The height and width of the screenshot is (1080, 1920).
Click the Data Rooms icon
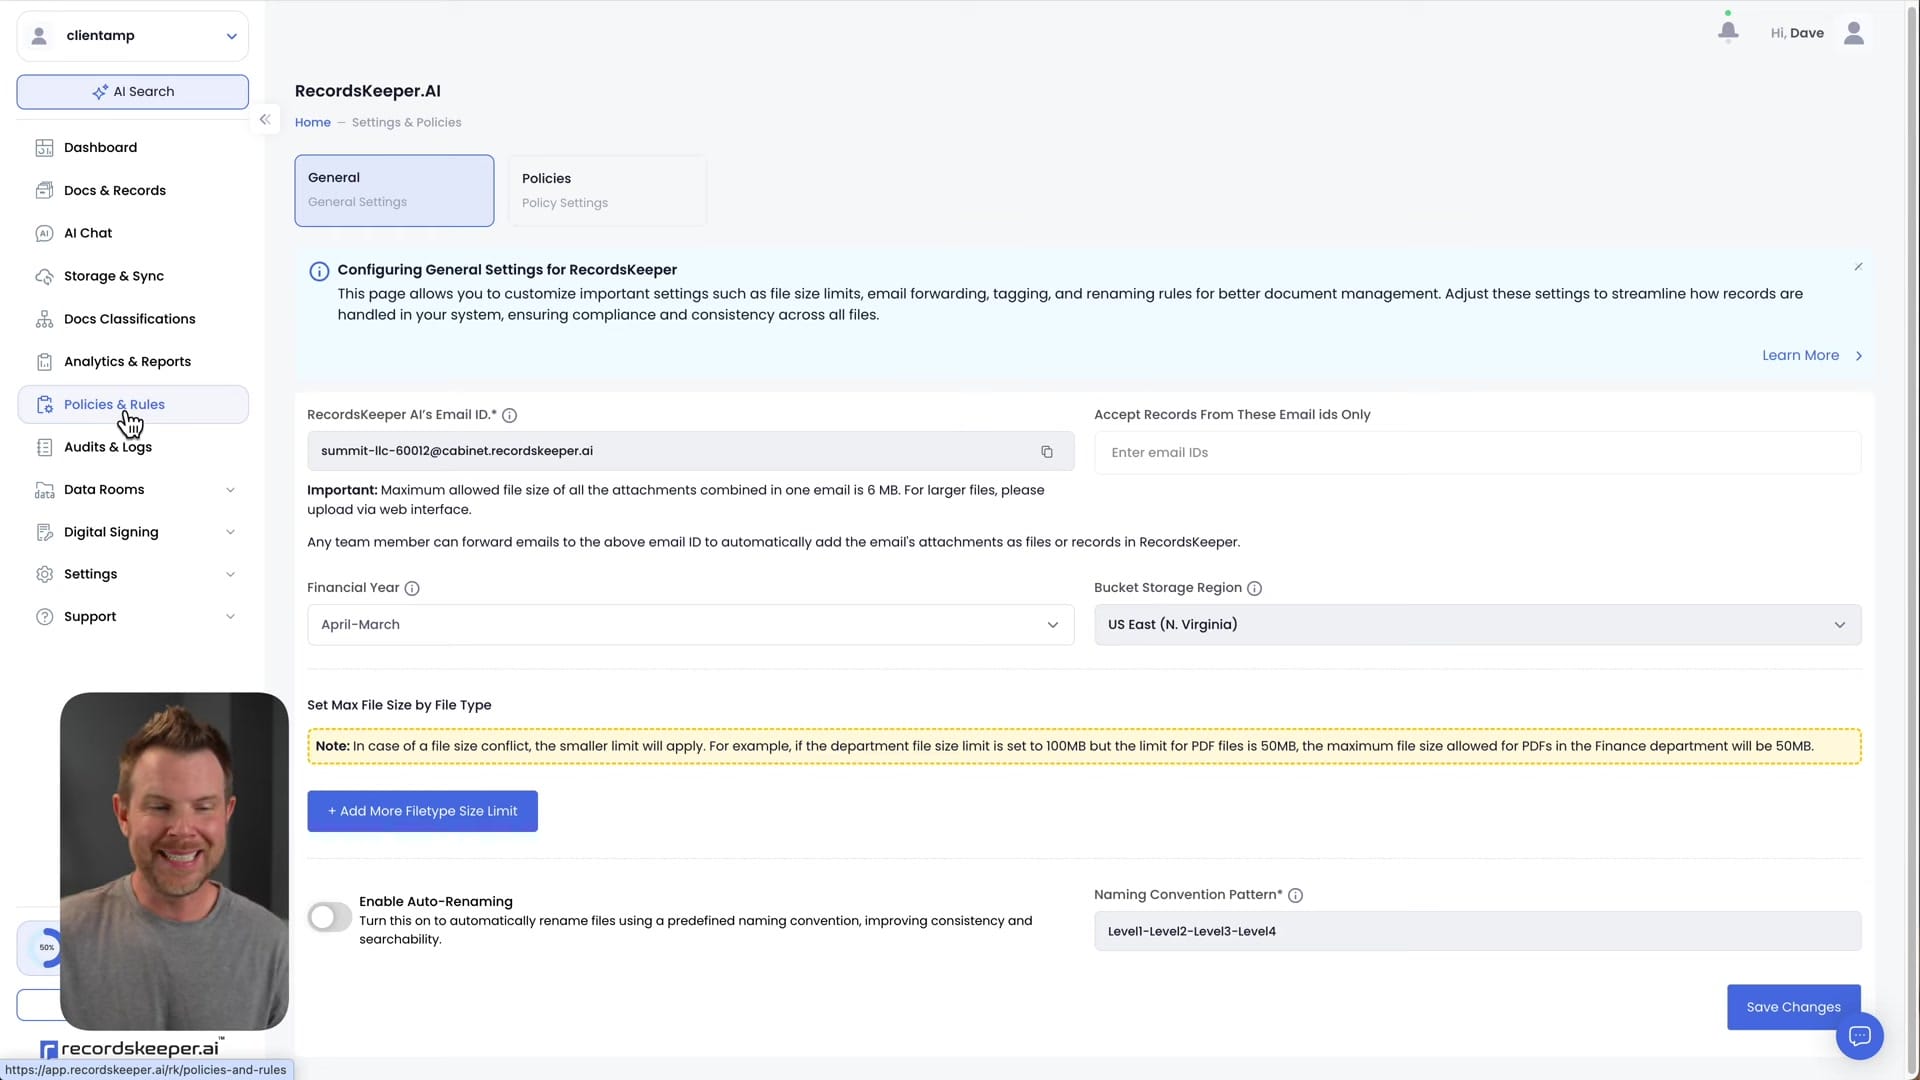coord(44,490)
